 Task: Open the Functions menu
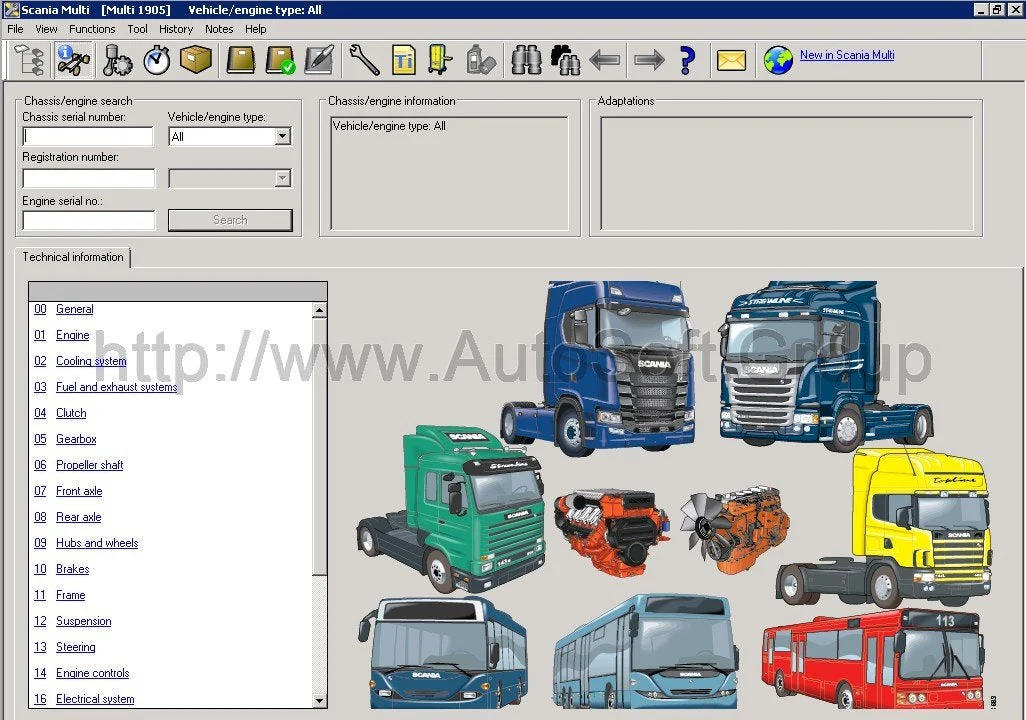click(92, 29)
